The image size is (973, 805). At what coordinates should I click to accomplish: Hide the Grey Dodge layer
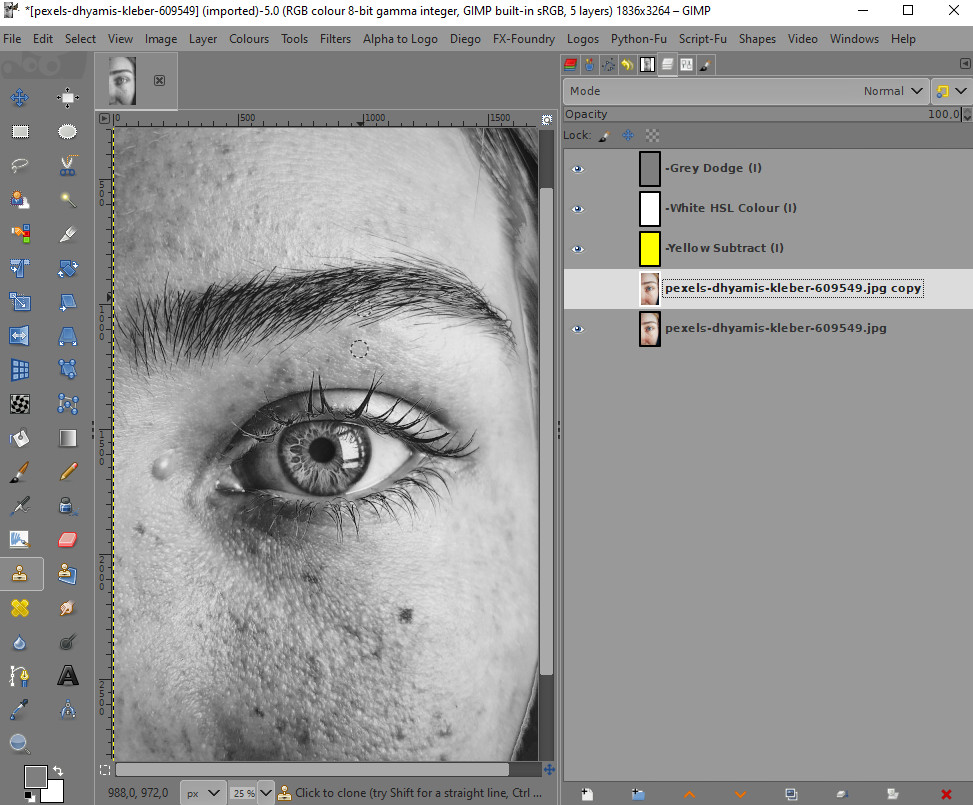[x=577, y=169]
